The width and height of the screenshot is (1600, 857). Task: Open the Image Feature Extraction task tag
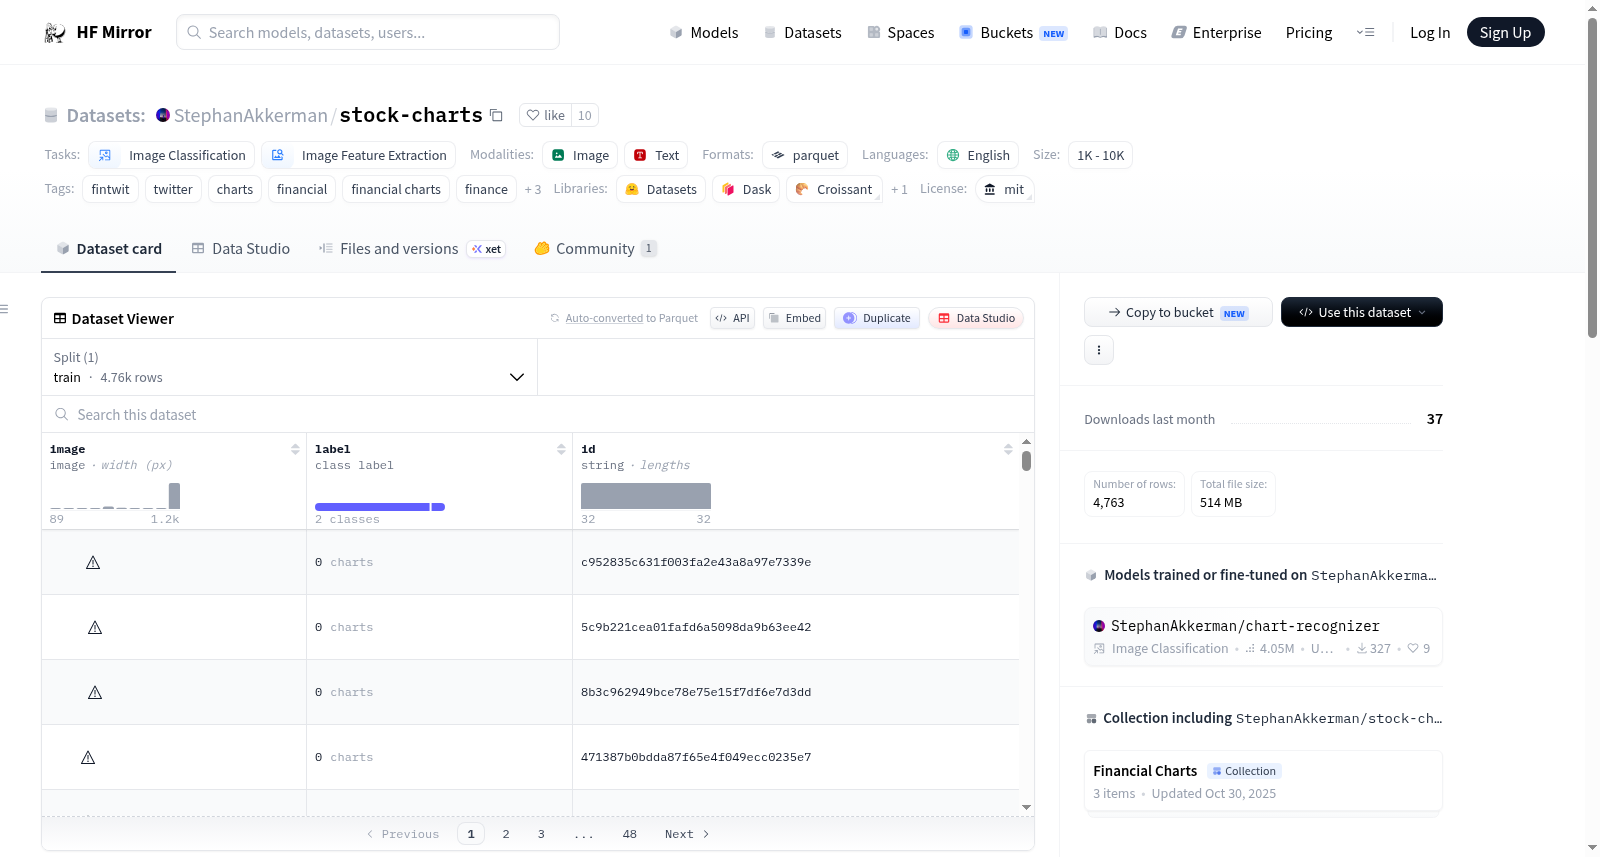[x=358, y=155]
